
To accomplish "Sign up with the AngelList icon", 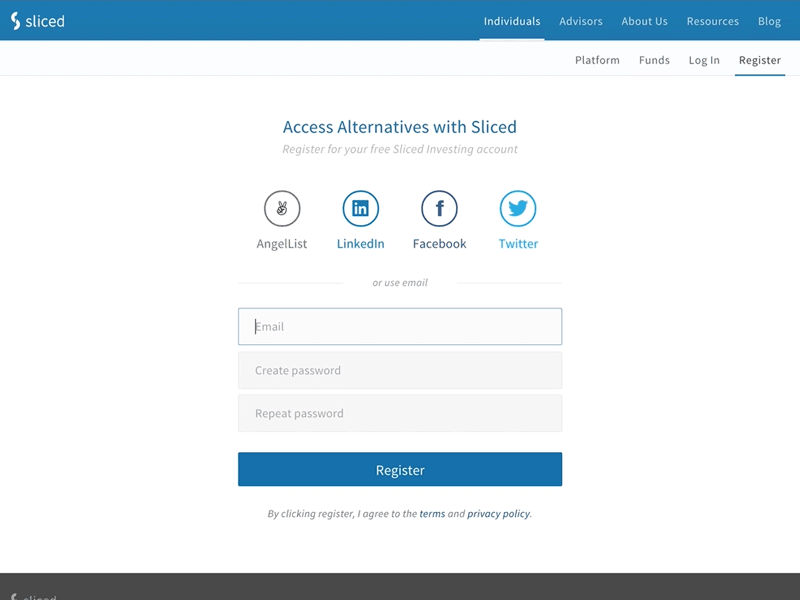I will coord(281,210).
